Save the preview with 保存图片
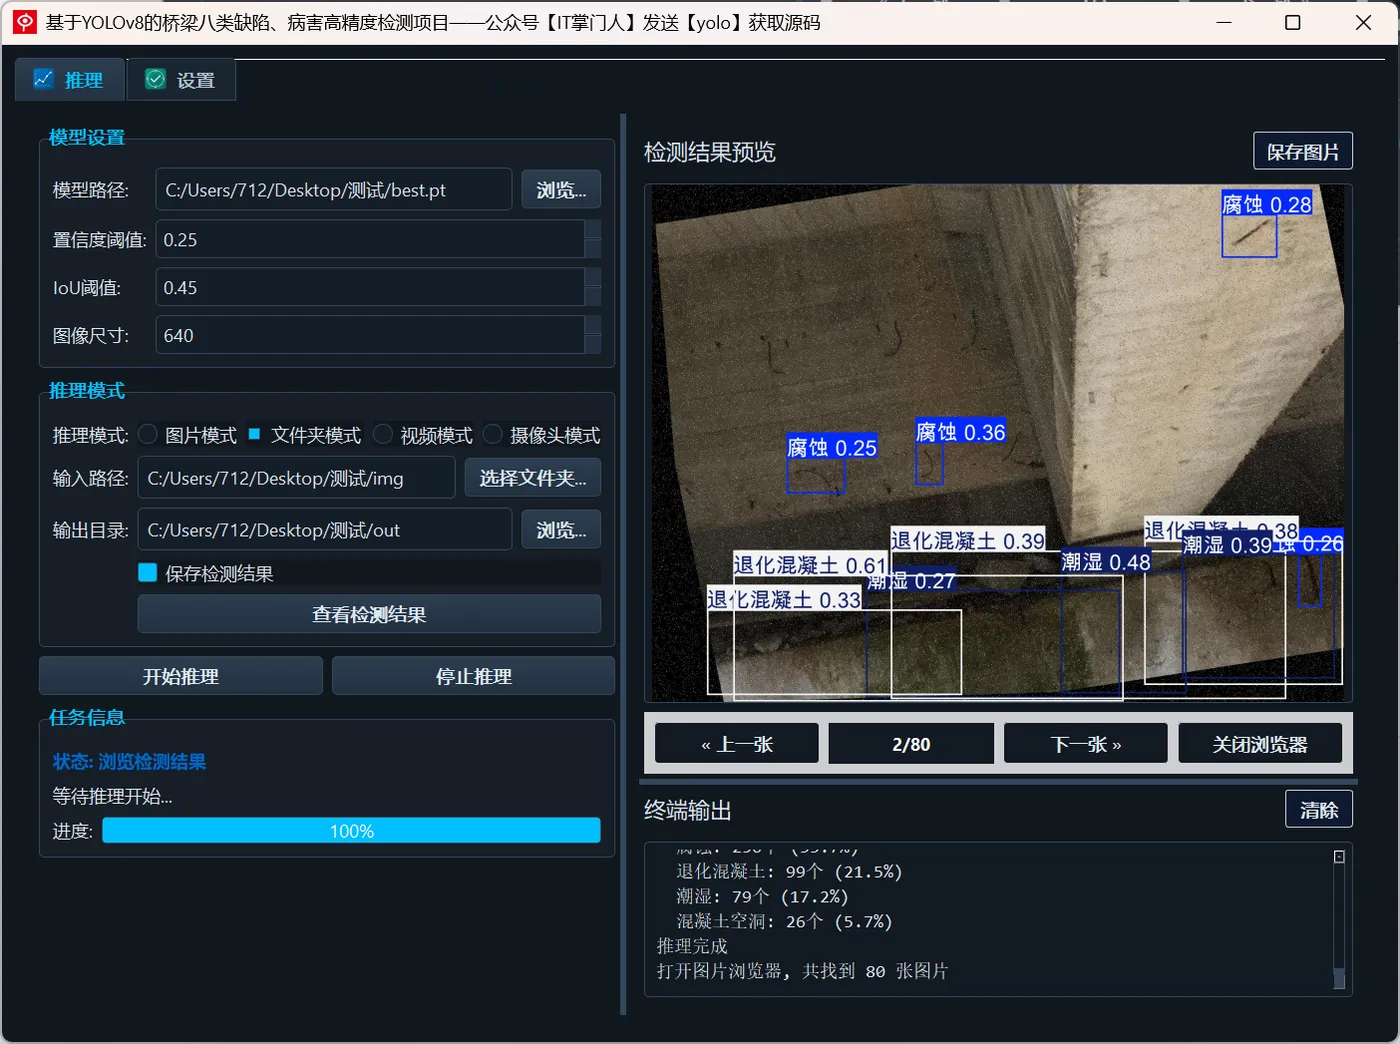Image resolution: width=1400 pixels, height=1044 pixels. tap(1303, 151)
